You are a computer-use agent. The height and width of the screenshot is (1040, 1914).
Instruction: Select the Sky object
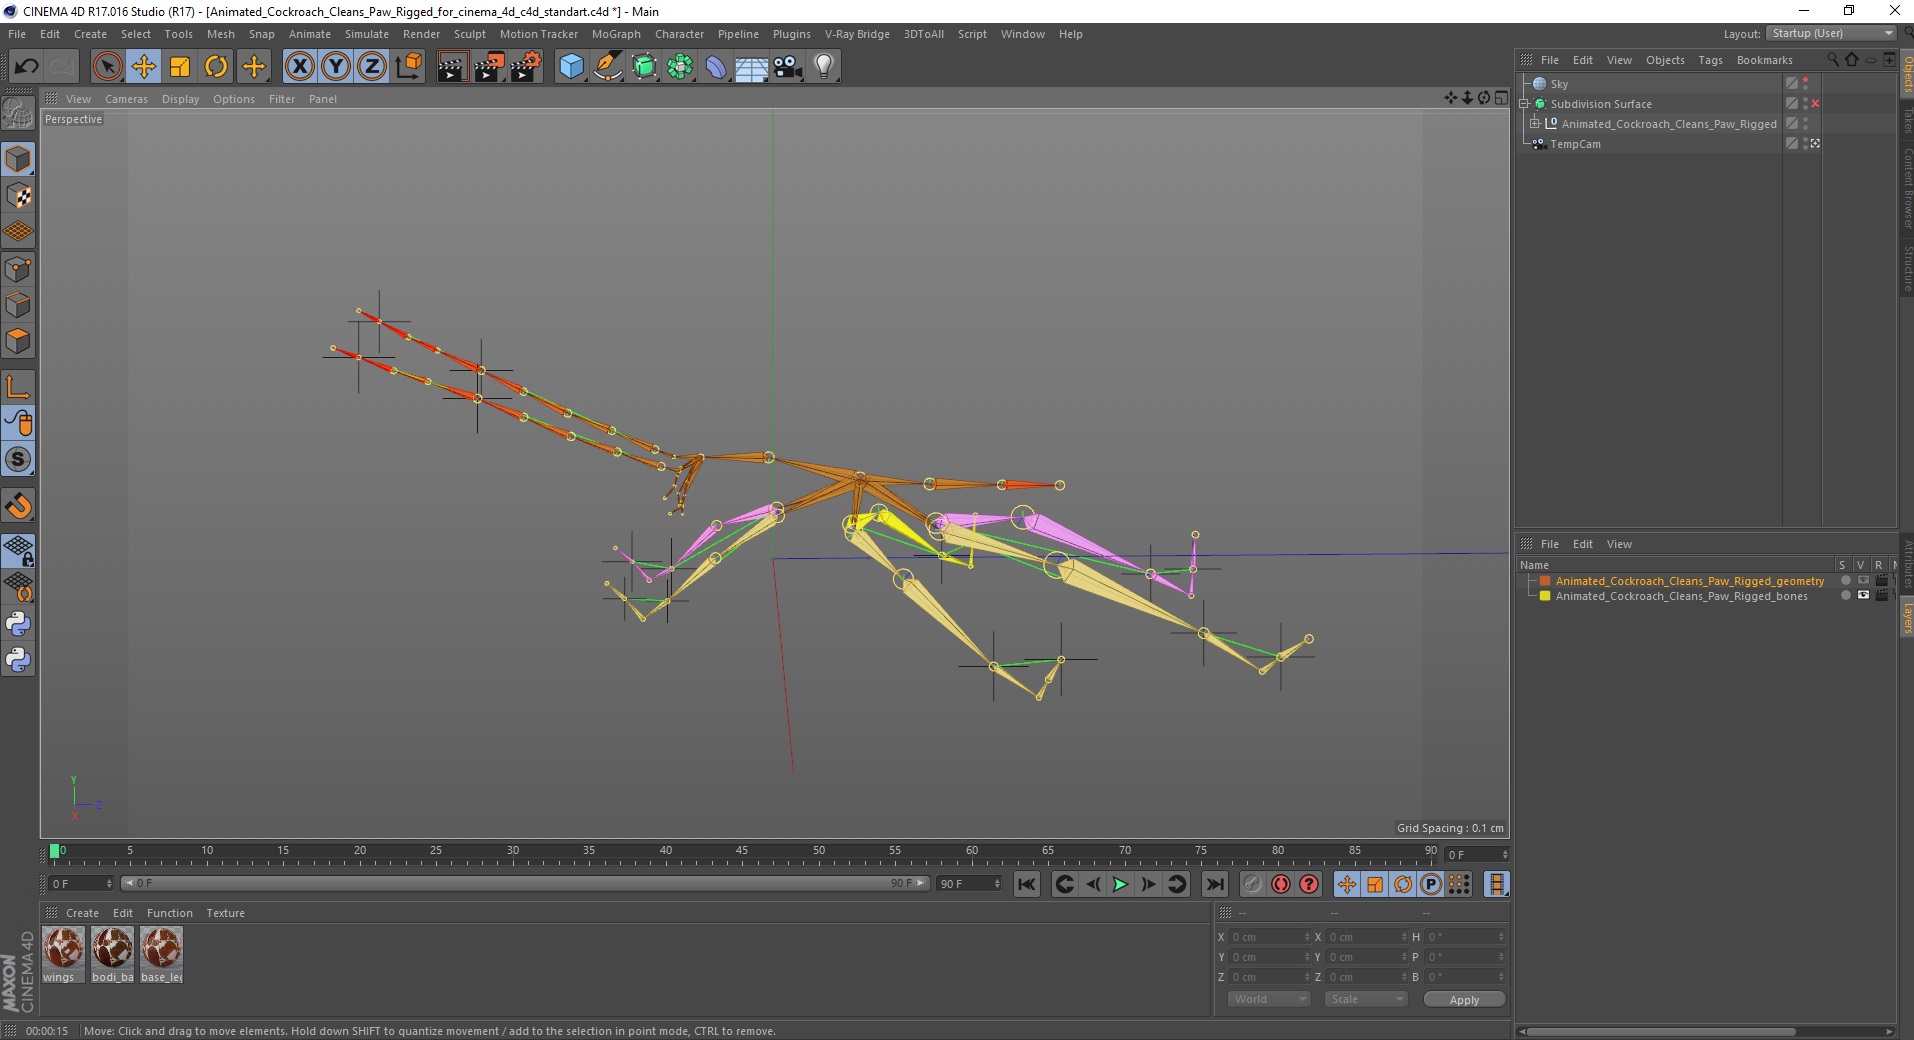(1559, 84)
